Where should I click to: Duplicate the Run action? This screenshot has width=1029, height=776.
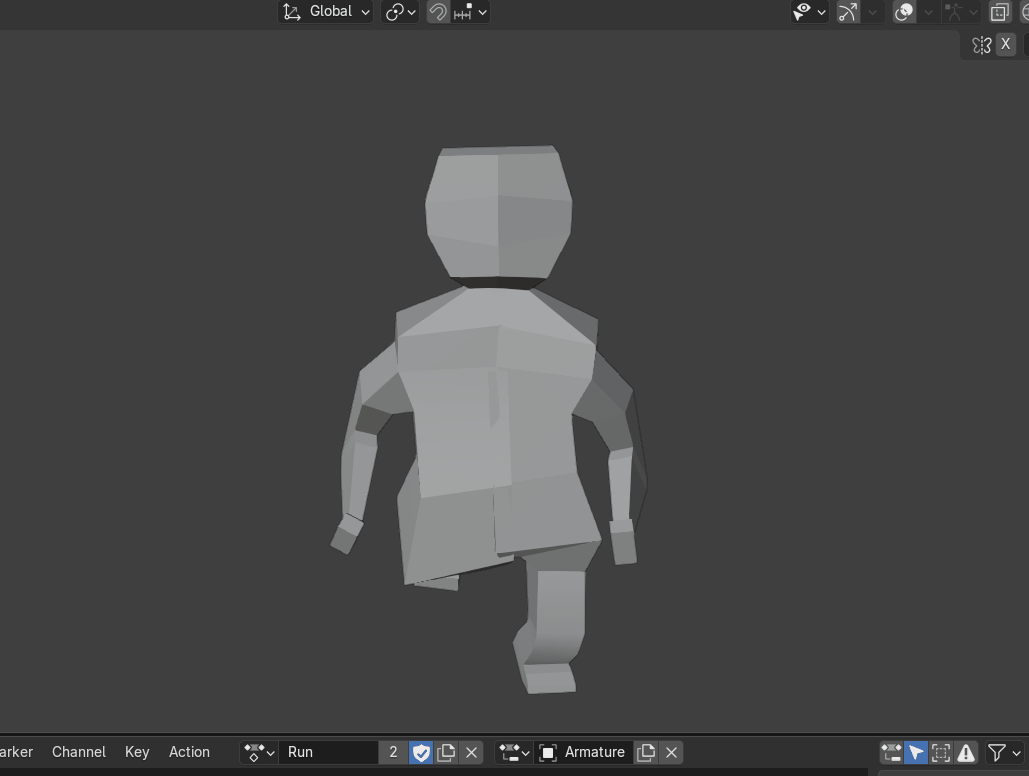[x=446, y=752]
